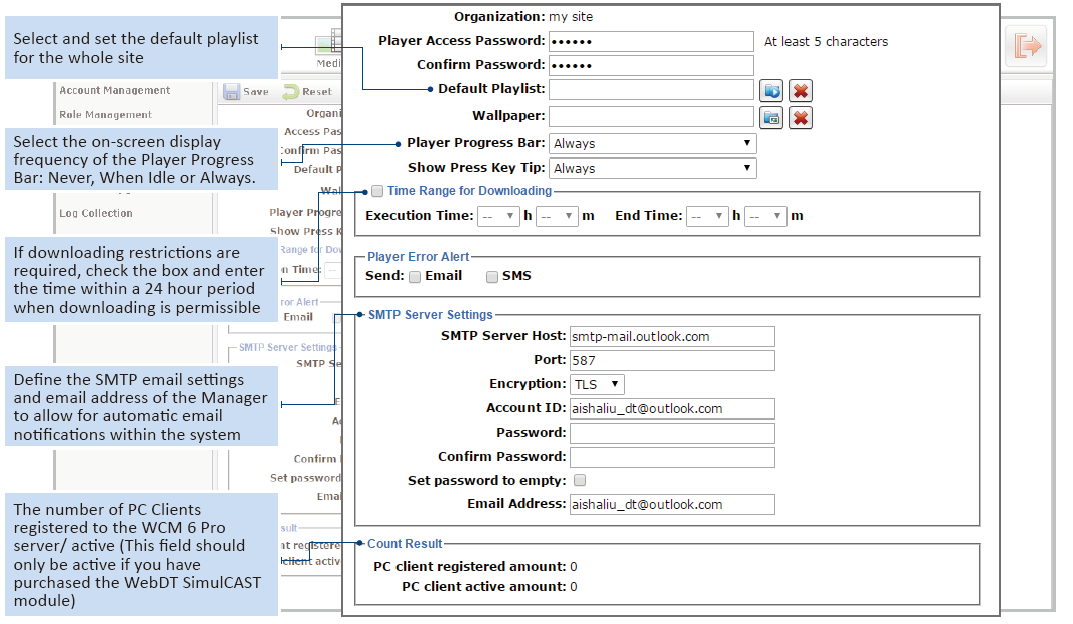Open Account Management in the background sidebar
Screen dimensions: 1073x624
(114, 90)
